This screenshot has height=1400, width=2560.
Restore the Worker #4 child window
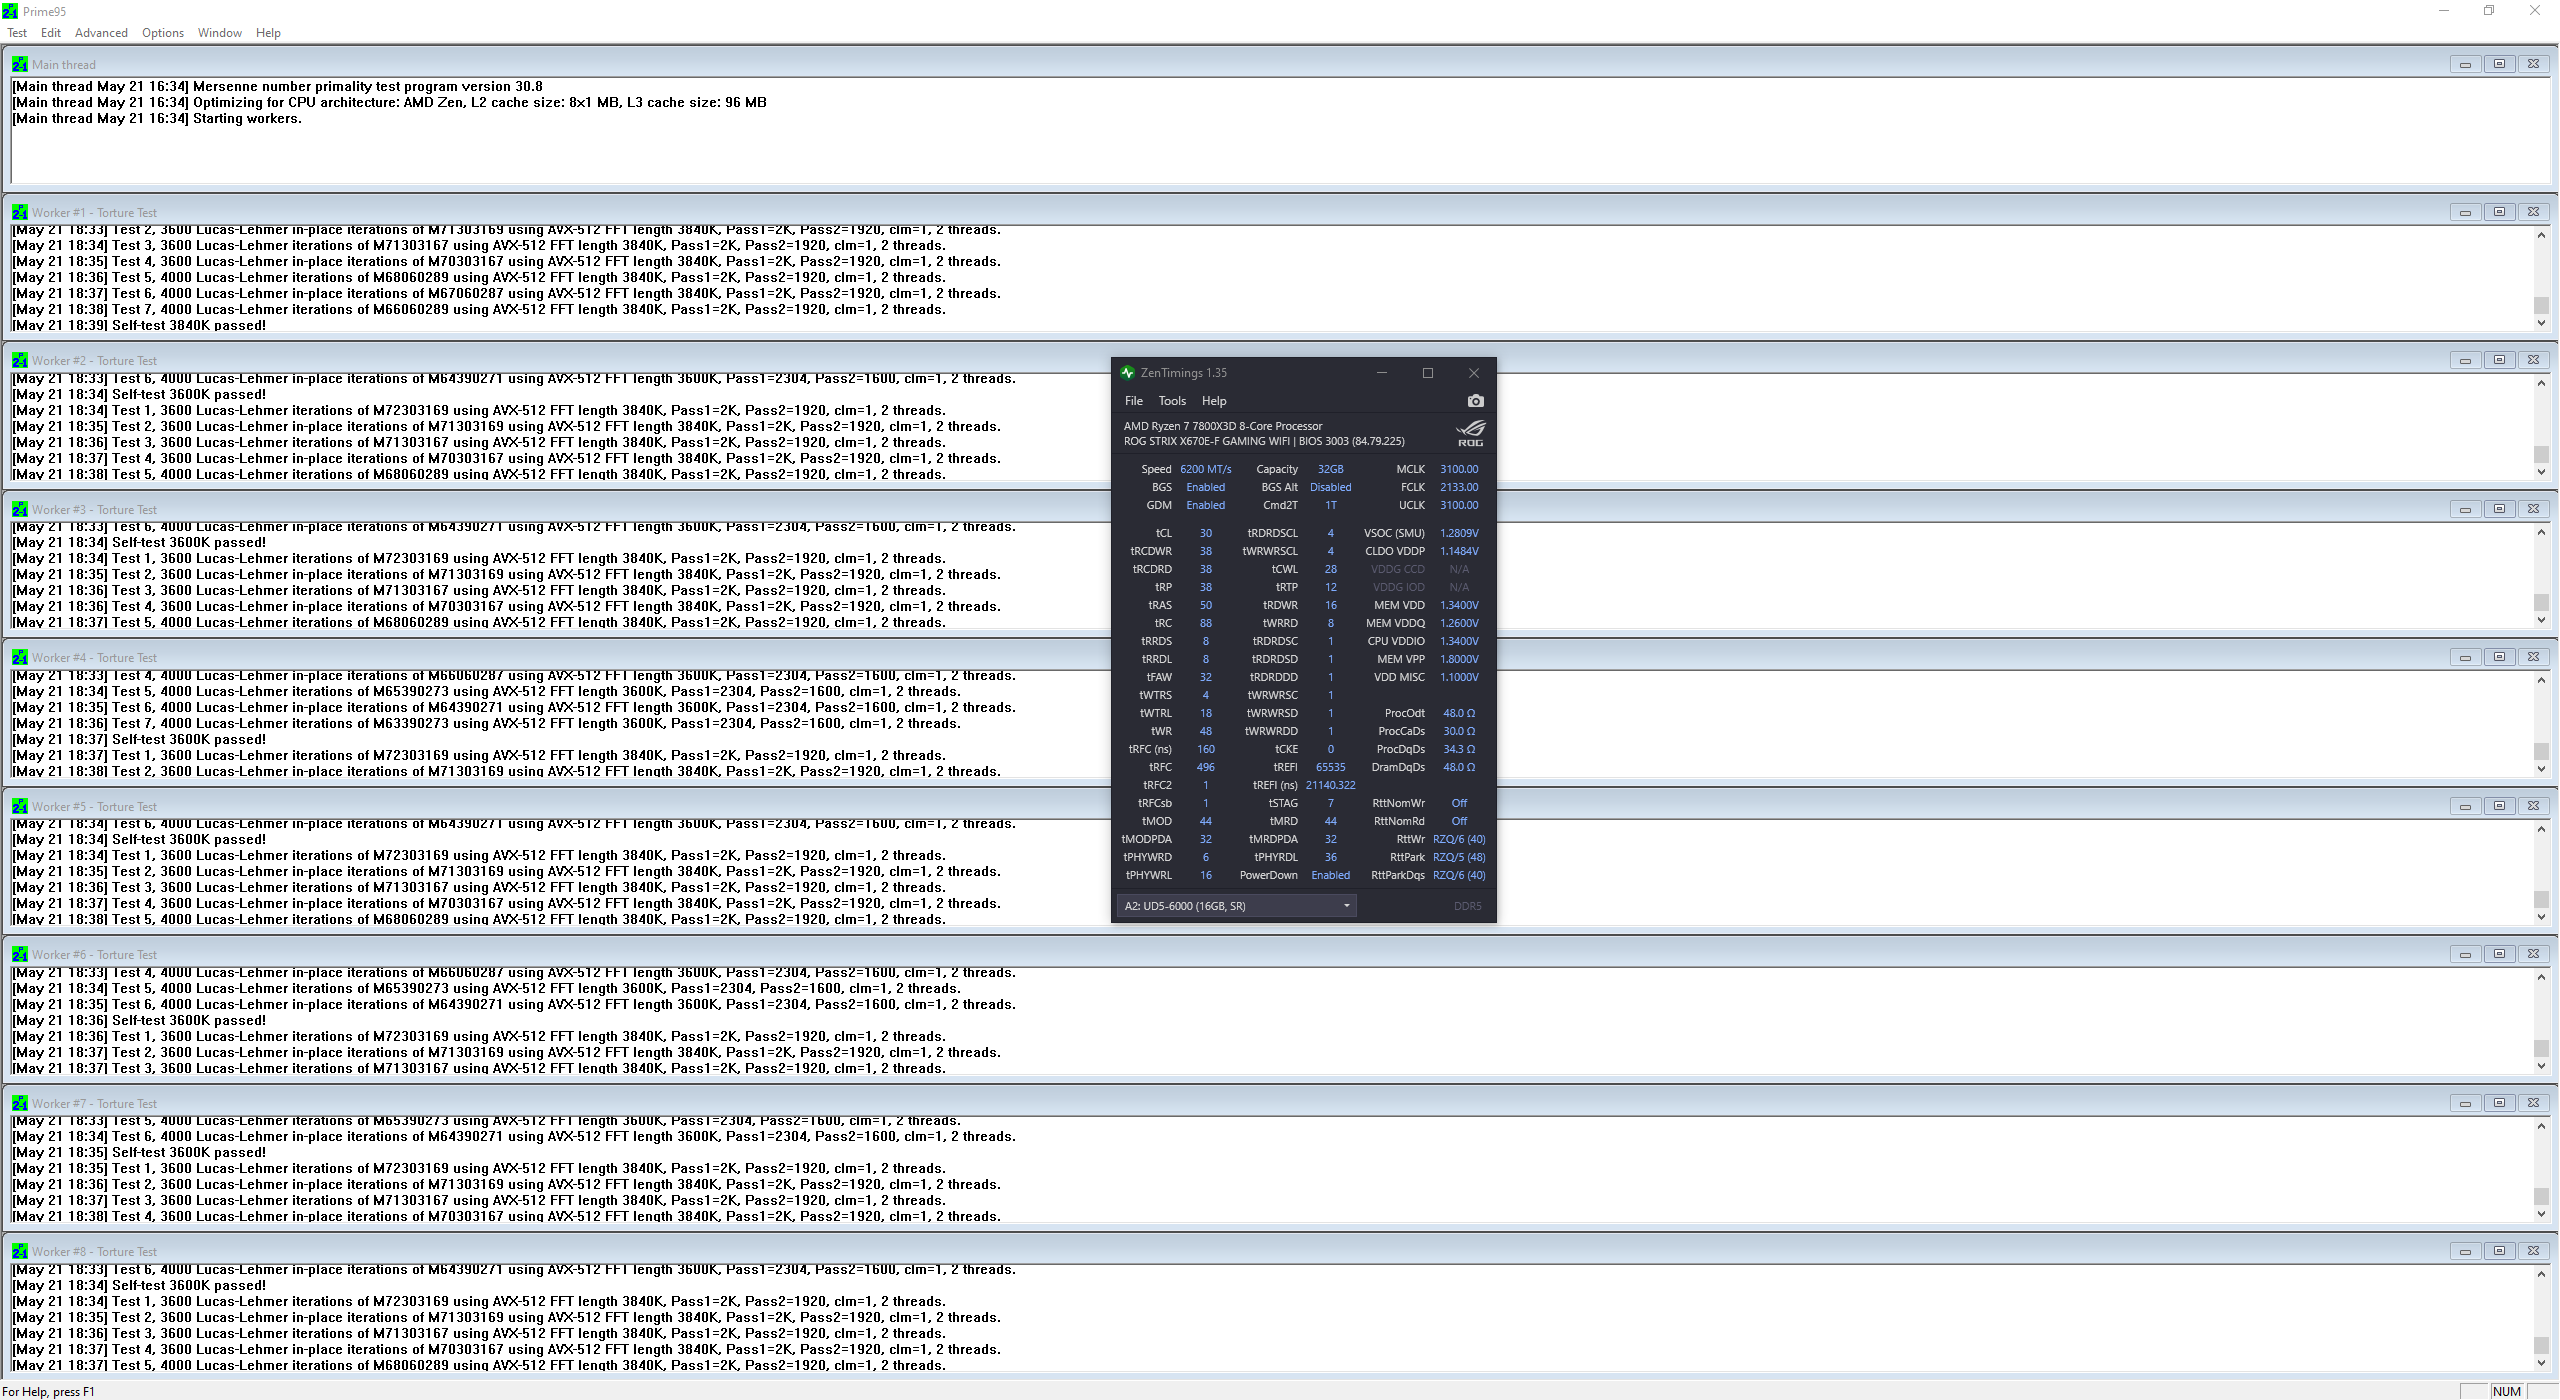pyautogui.click(x=2499, y=657)
